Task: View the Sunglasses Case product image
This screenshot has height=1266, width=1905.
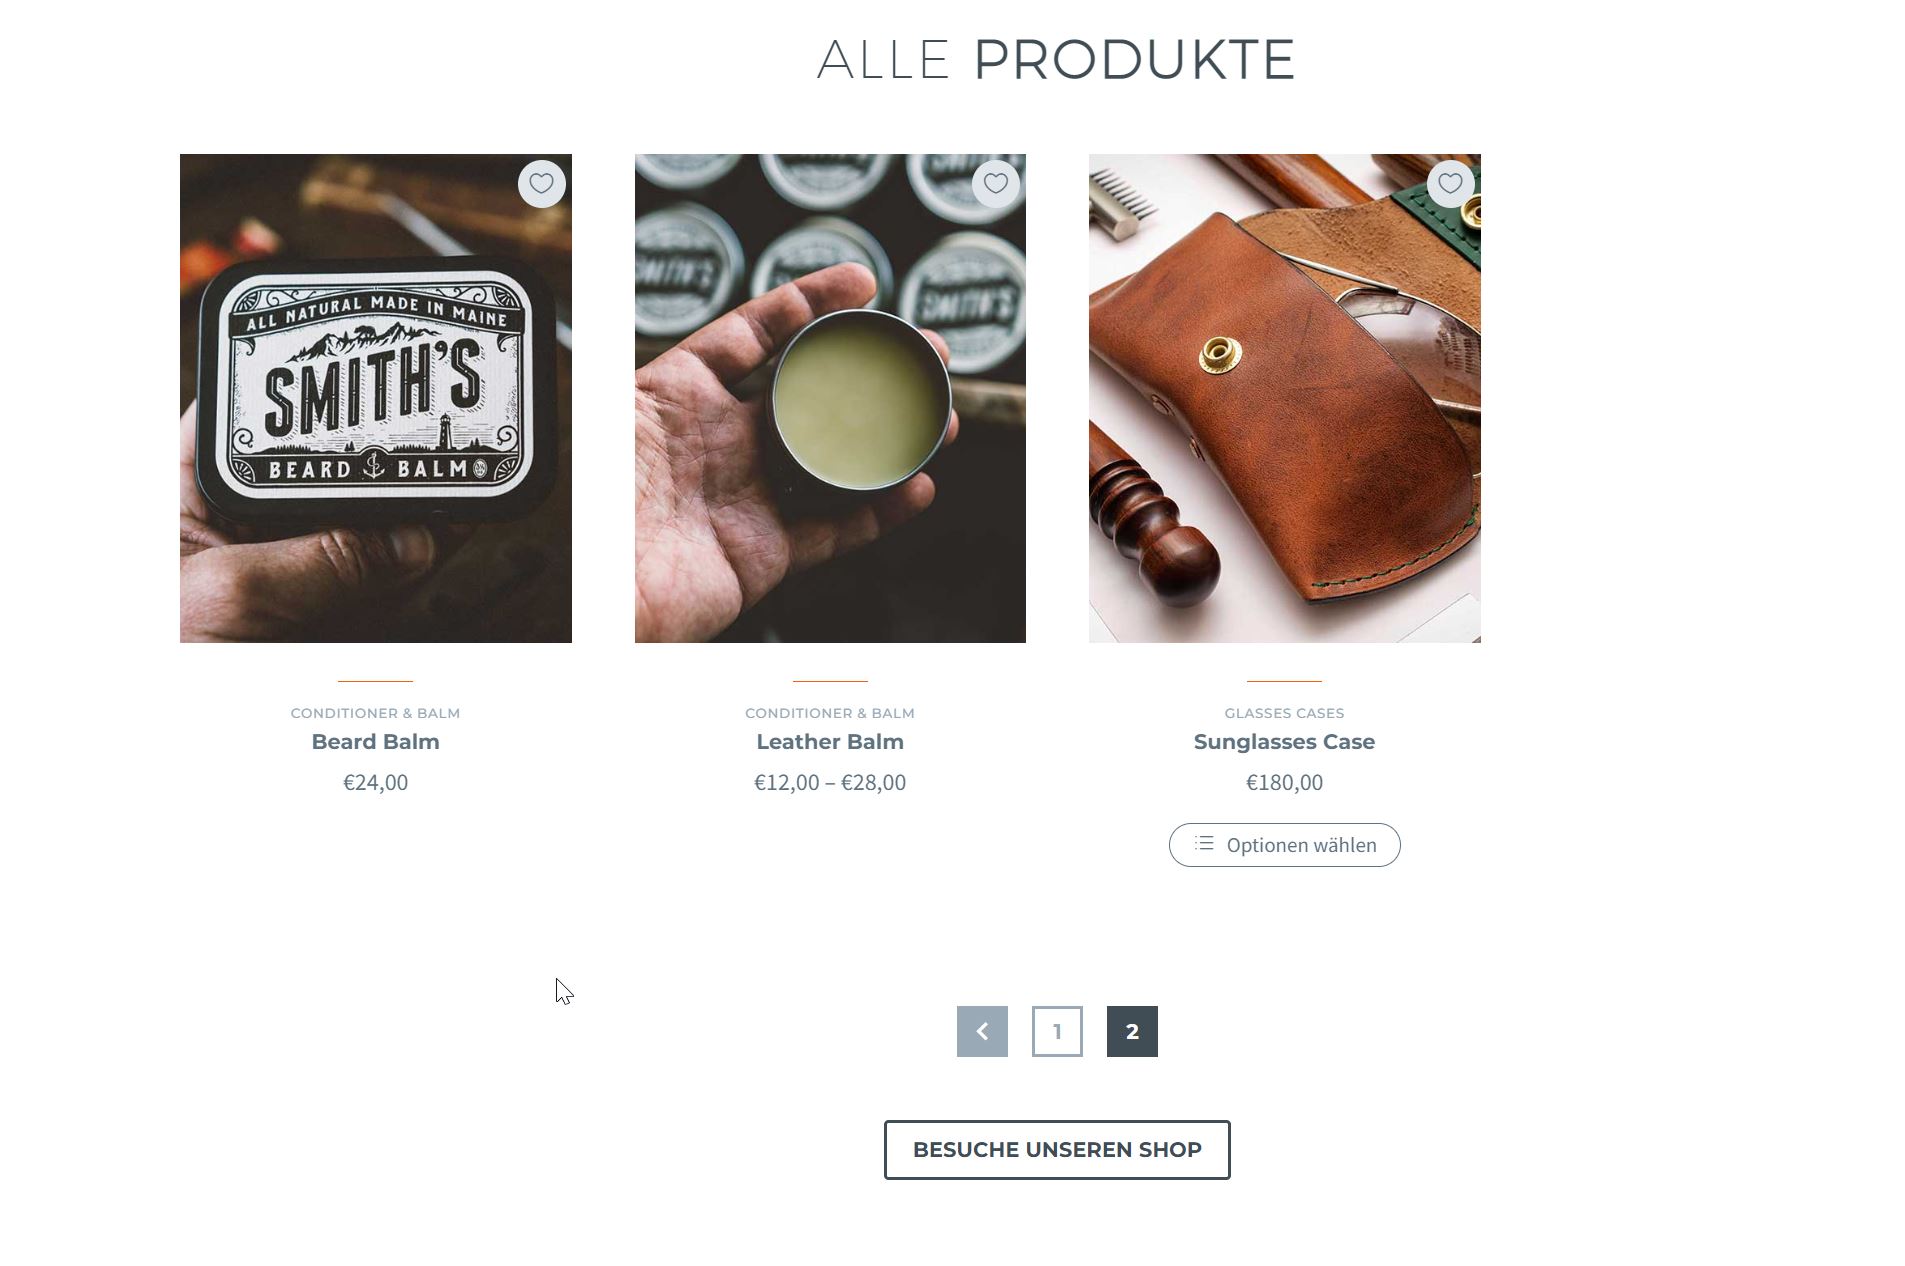Action: point(1284,398)
